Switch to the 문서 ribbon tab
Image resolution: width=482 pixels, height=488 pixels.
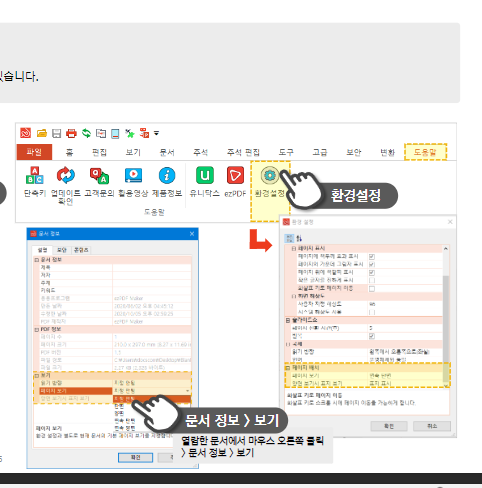click(x=167, y=152)
